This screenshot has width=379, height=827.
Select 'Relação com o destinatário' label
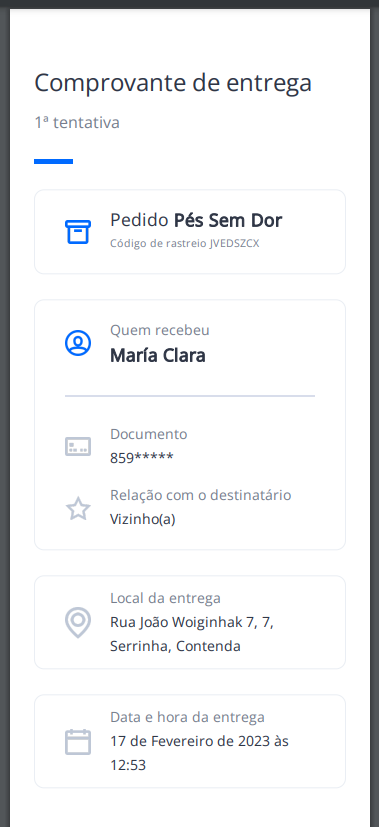(x=200, y=495)
